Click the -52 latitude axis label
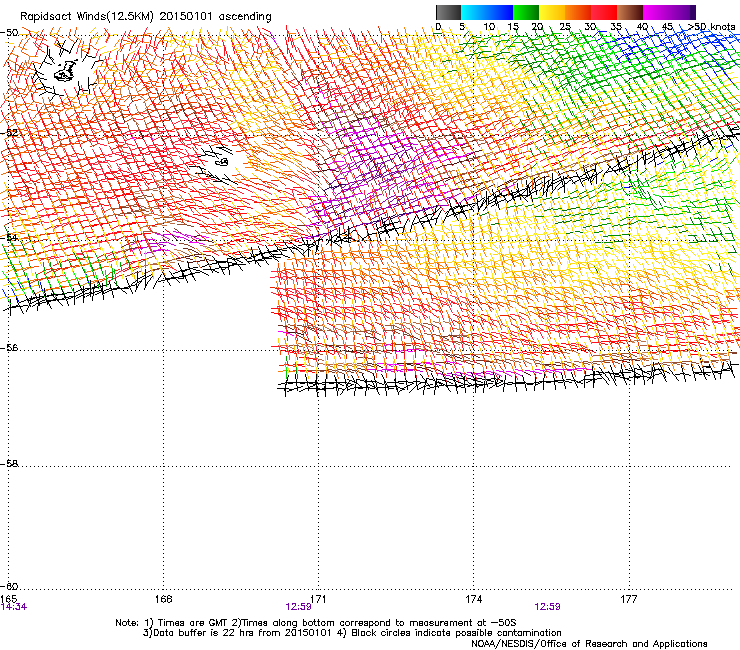740x650 pixels. point(9,133)
